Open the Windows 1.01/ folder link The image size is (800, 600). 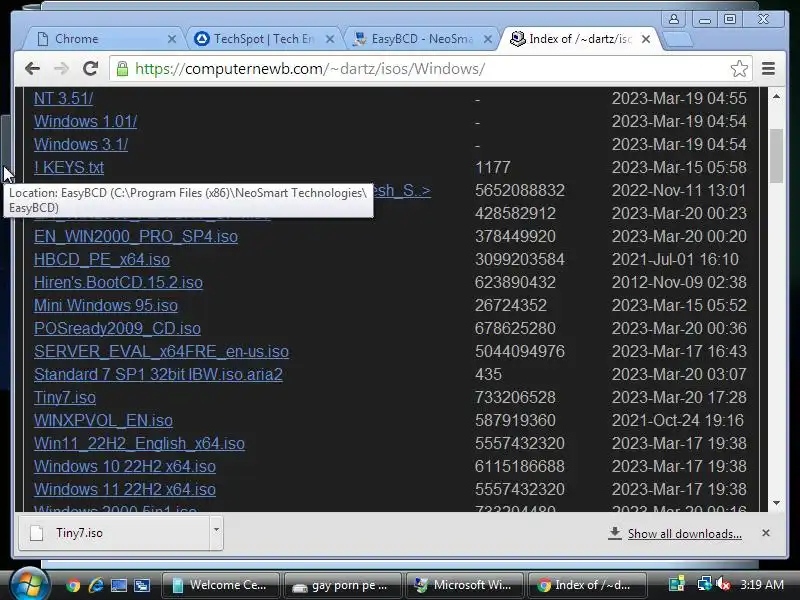coord(85,121)
